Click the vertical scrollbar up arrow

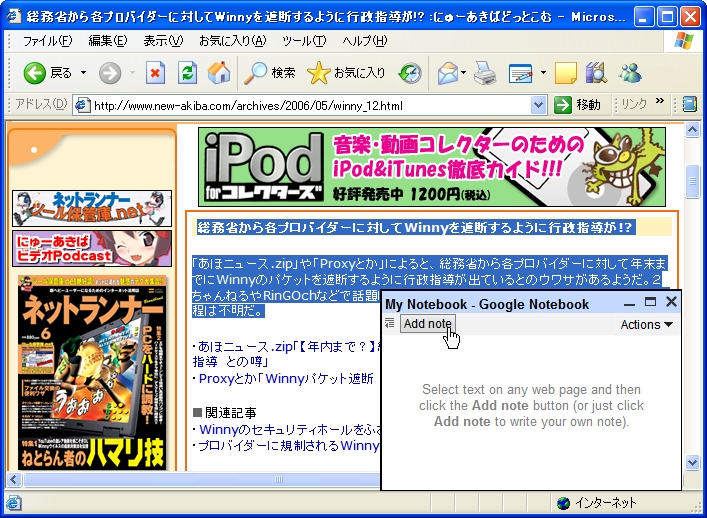click(692, 130)
